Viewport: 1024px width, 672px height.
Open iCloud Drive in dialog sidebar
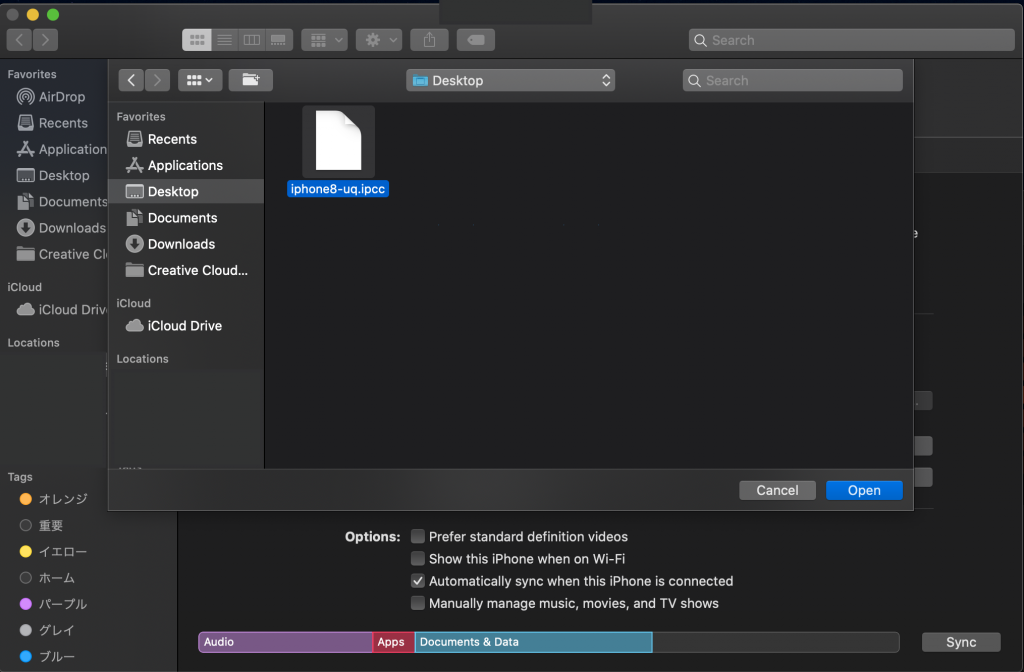[186, 325]
